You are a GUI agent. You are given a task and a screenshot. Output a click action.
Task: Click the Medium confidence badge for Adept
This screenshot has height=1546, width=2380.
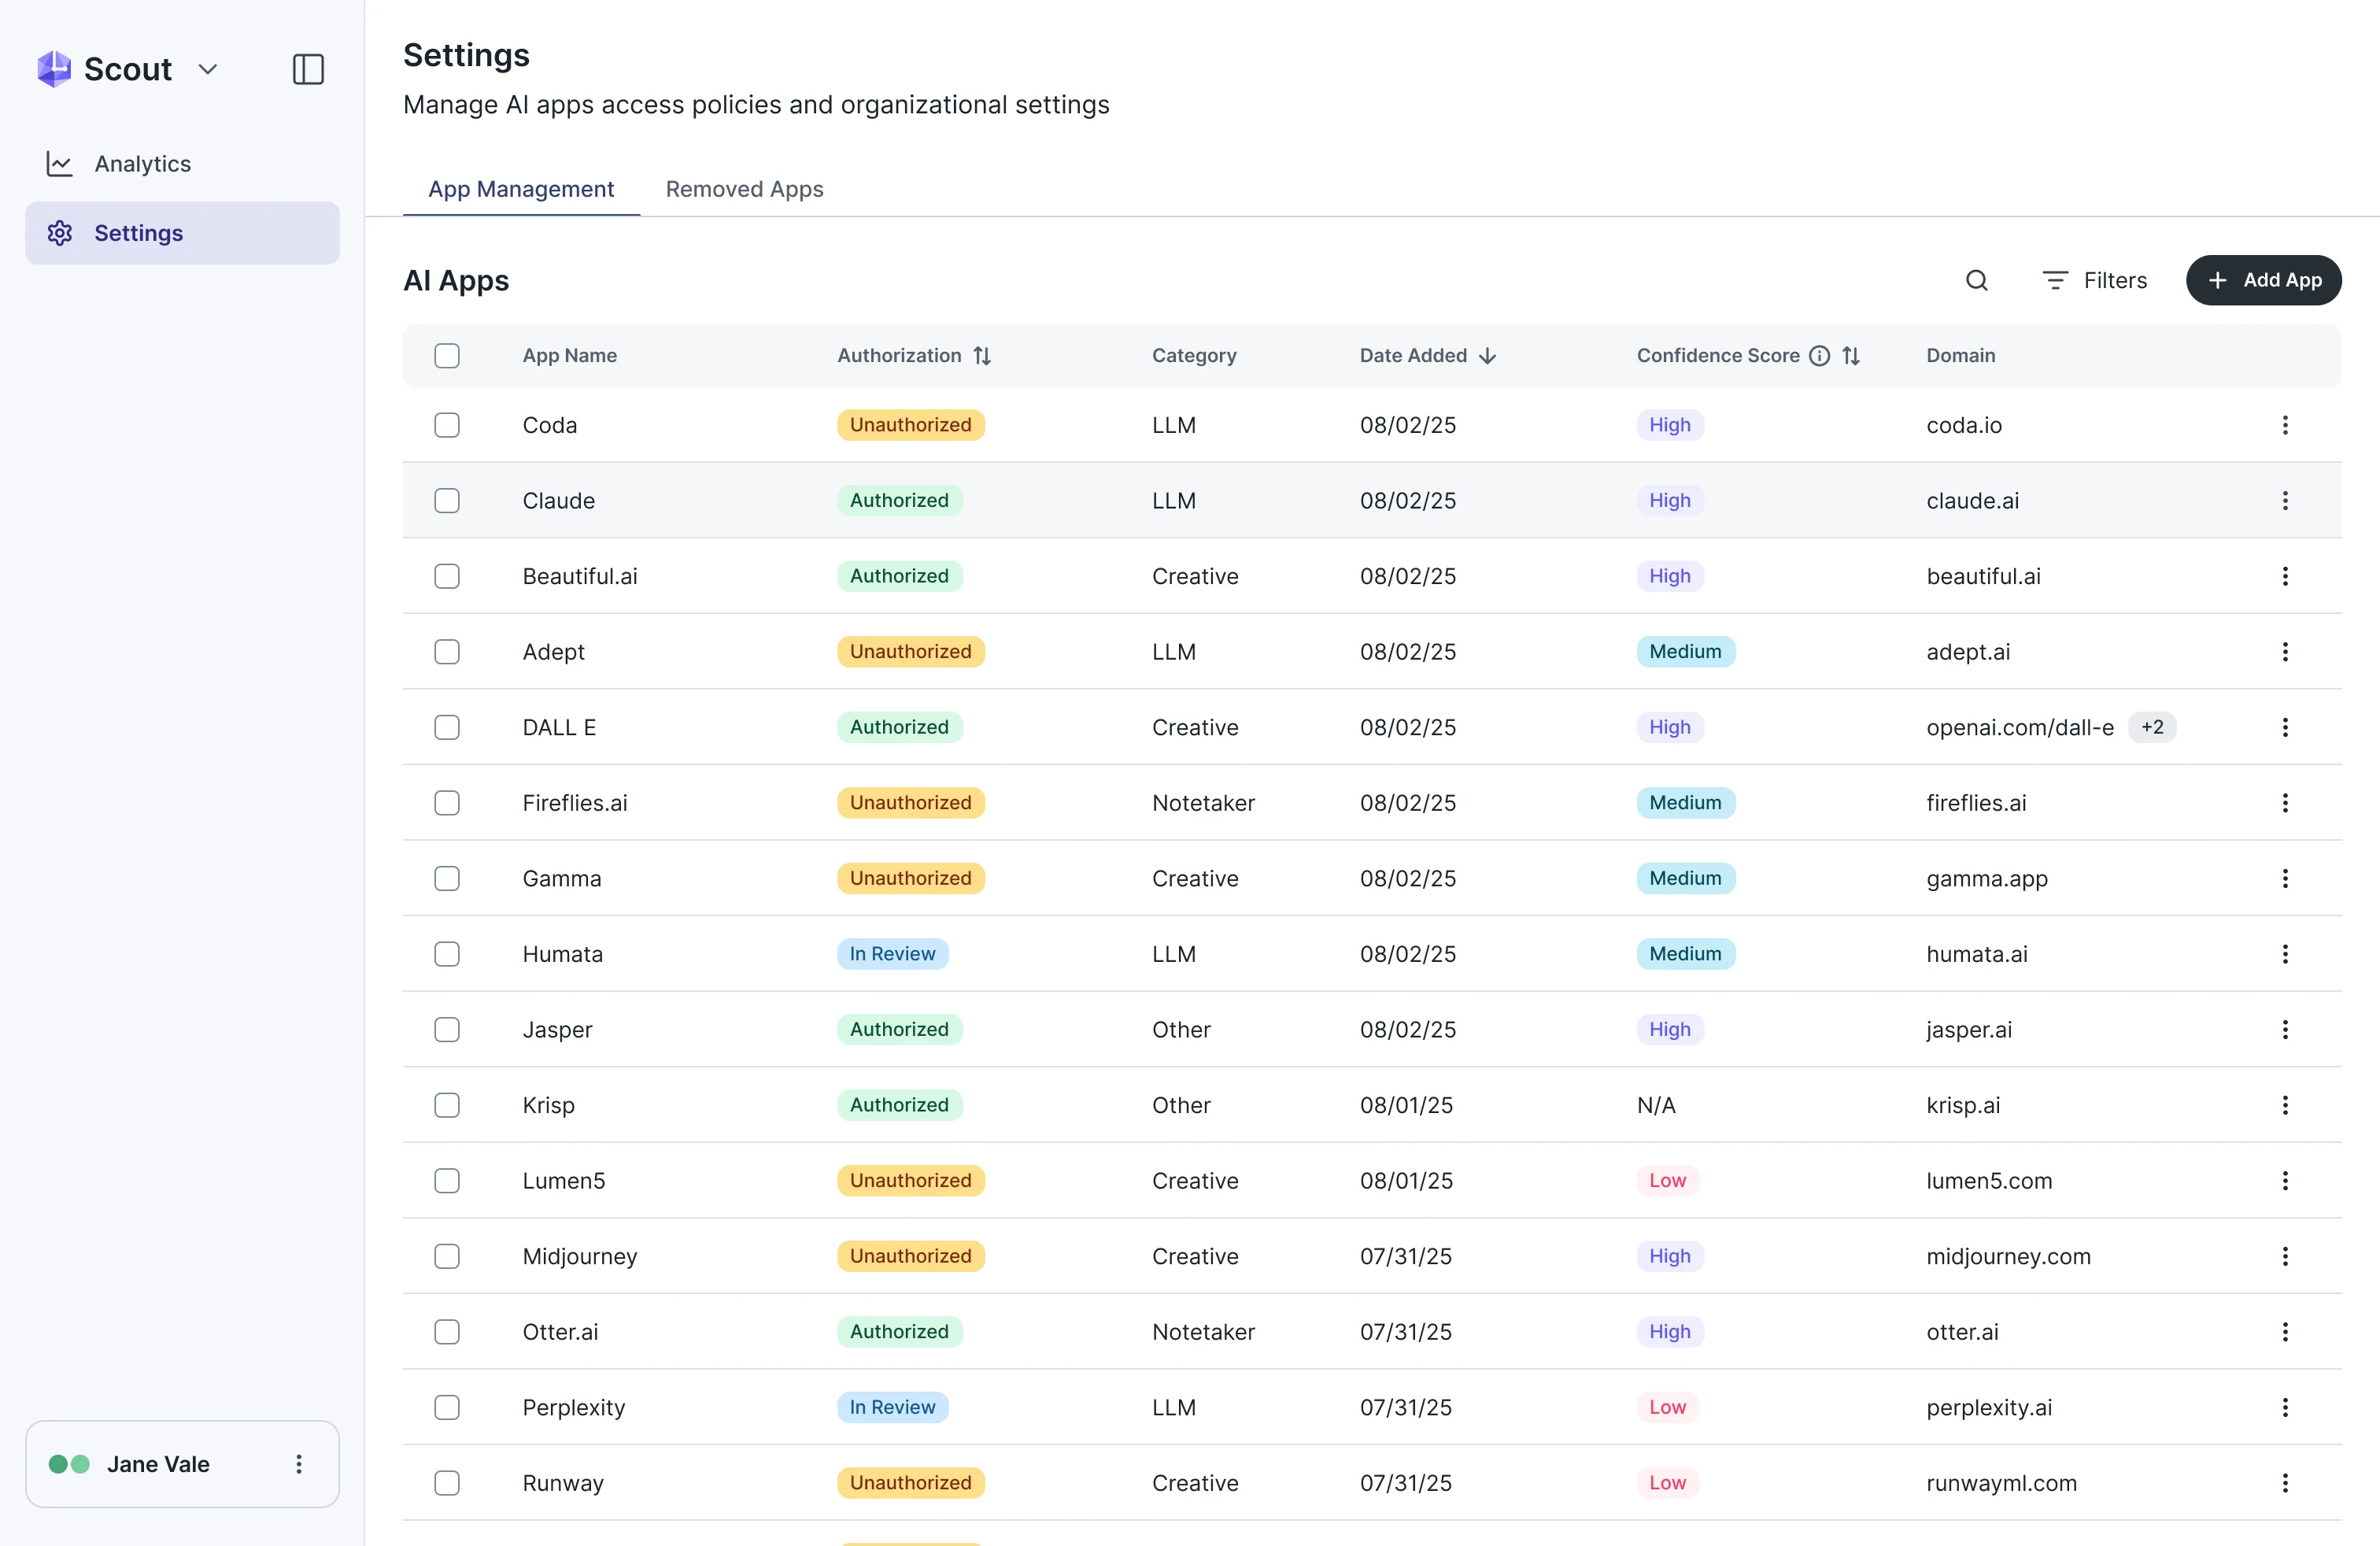[1685, 651]
